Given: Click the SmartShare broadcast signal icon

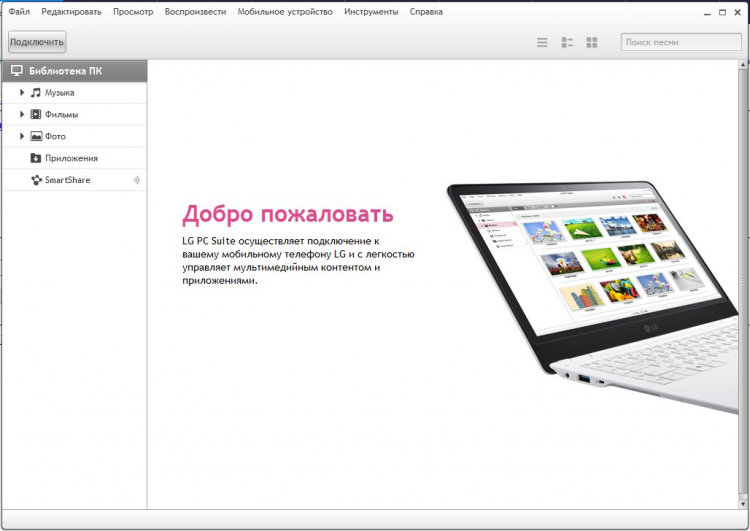Looking at the screenshot, I should pos(136,180).
